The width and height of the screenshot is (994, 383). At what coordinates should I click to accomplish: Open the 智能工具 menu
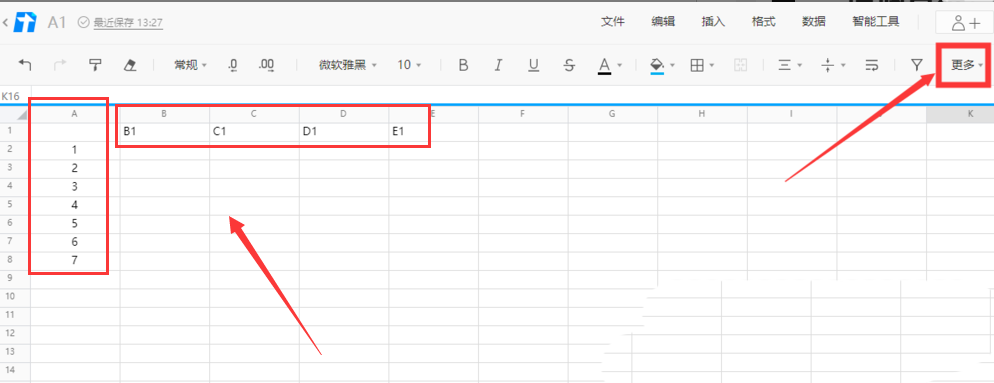pyautogui.click(x=875, y=22)
